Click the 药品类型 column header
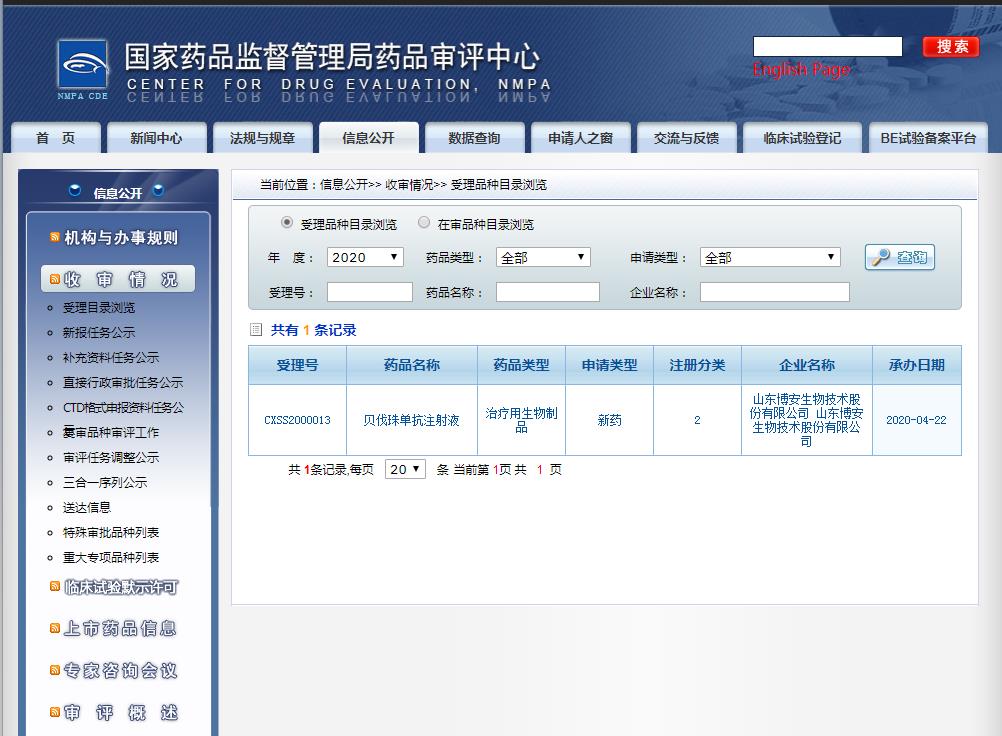Screen dimensions: 1002x736 [521, 365]
